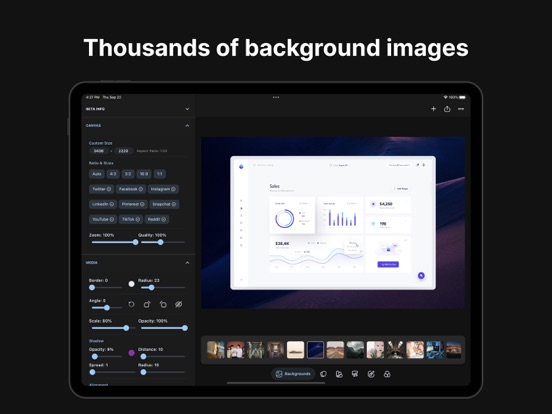Click the Shadow Opacity 9% slider handle
Screen dimensions: 552x414
click(x=95, y=357)
